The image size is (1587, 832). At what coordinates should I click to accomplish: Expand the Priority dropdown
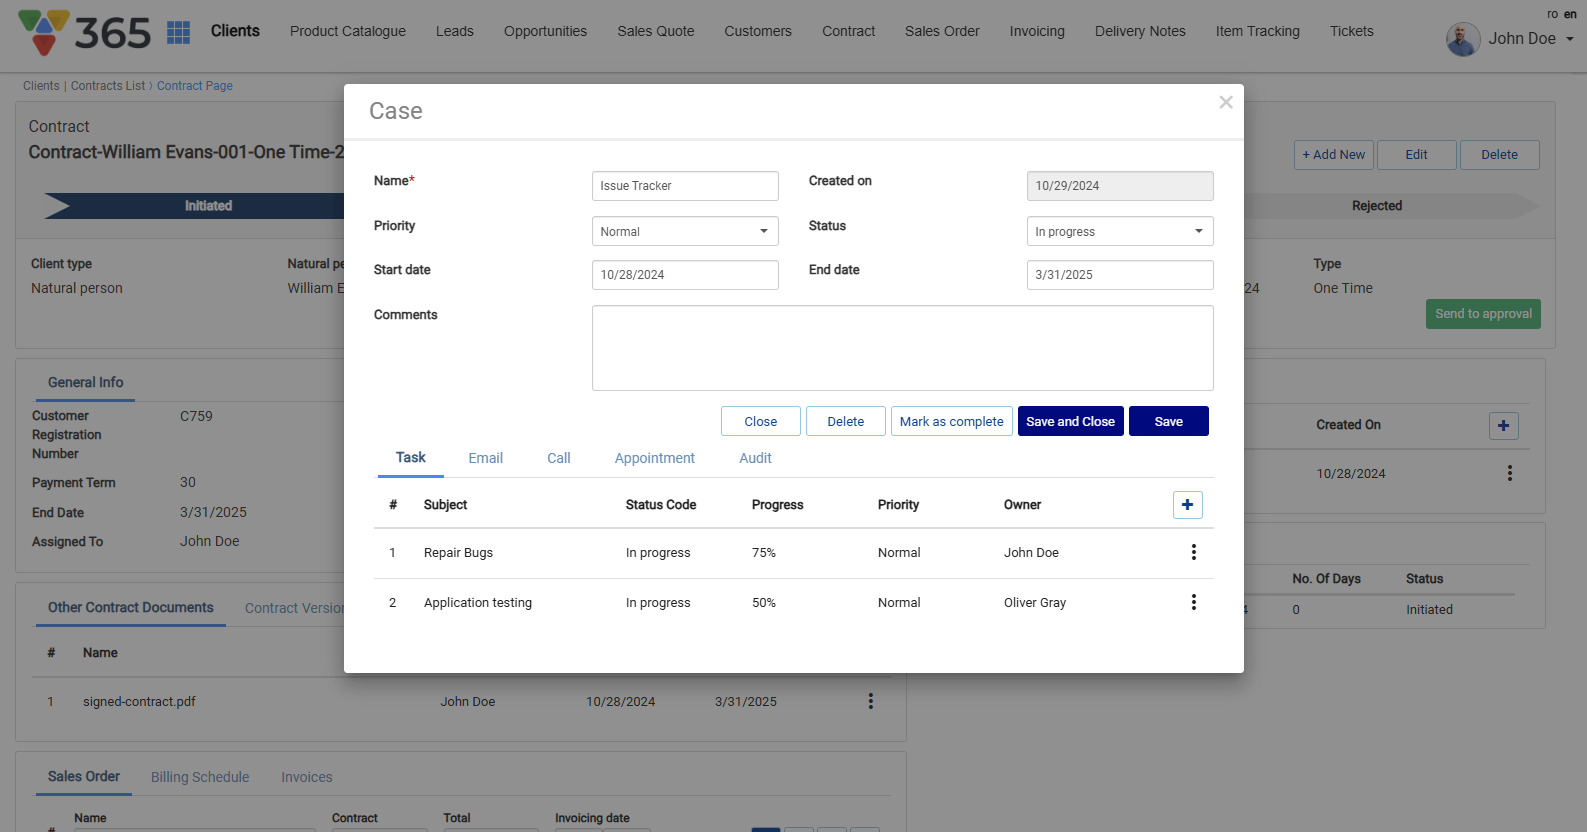(685, 231)
